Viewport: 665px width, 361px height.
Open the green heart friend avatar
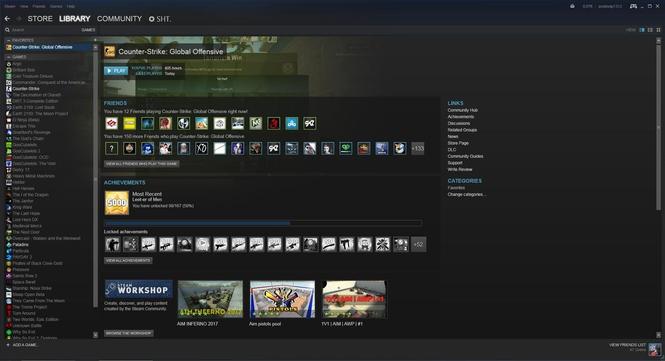coord(346,148)
